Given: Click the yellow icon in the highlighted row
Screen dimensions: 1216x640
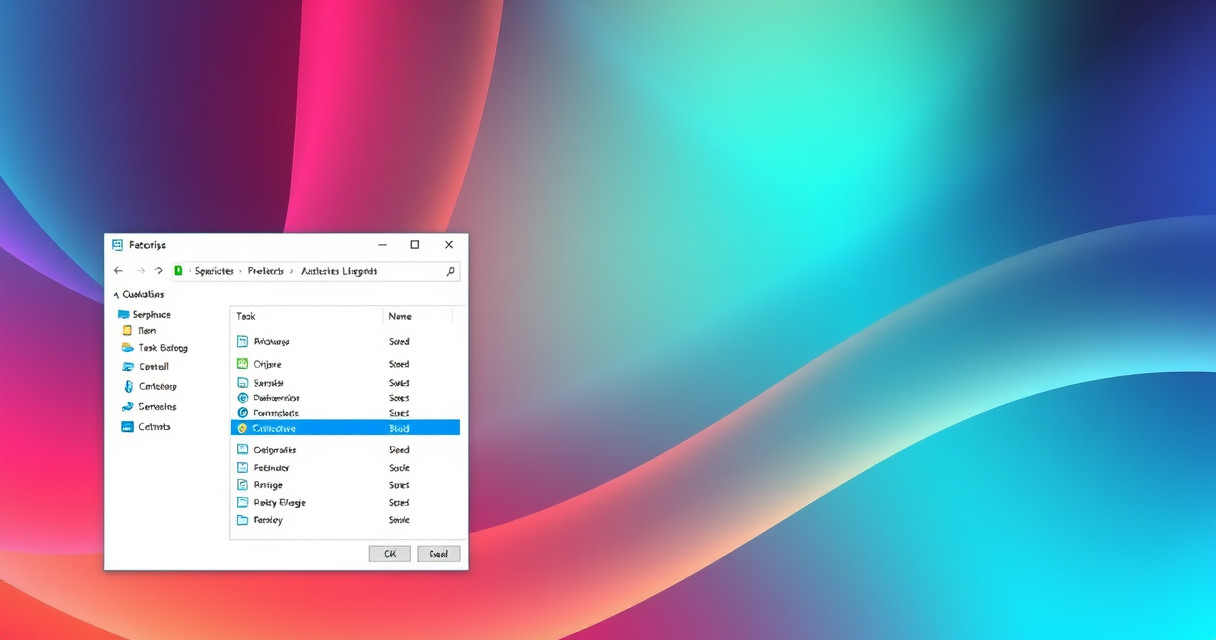Looking at the screenshot, I should tap(242, 428).
